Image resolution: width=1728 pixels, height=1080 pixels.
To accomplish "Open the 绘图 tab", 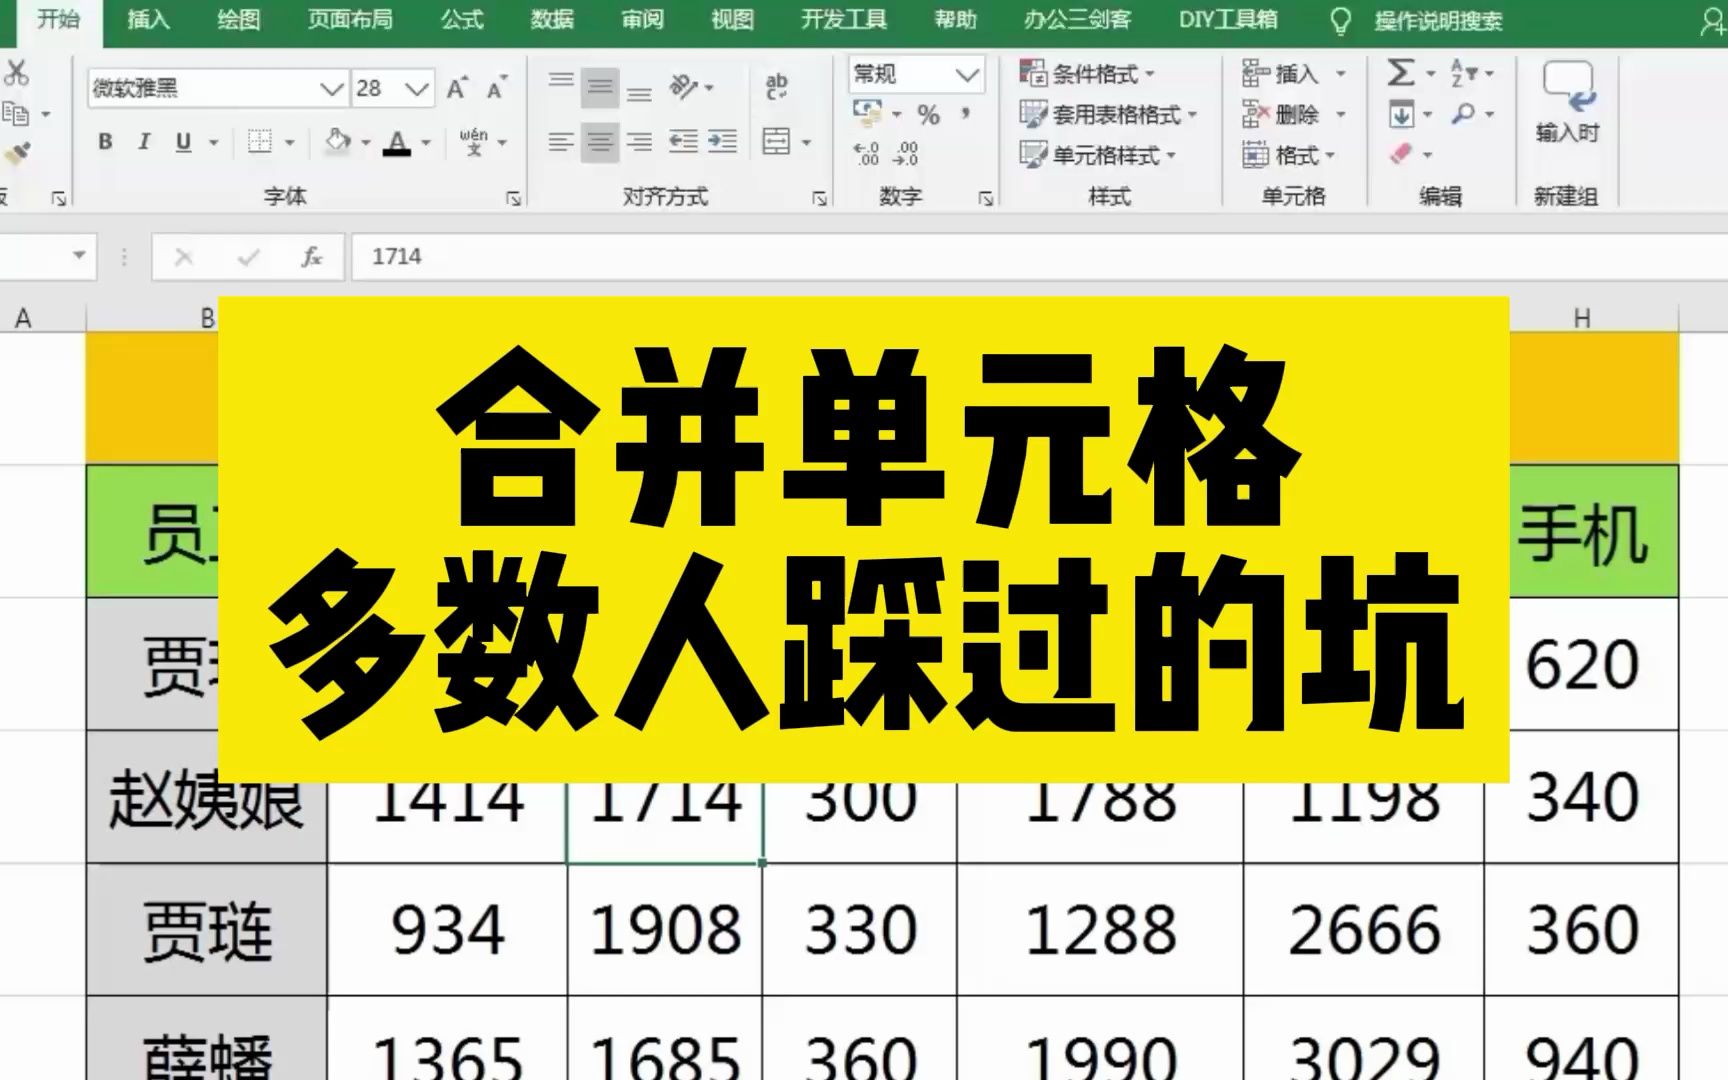I will pyautogui.click(x=238, y=19).
